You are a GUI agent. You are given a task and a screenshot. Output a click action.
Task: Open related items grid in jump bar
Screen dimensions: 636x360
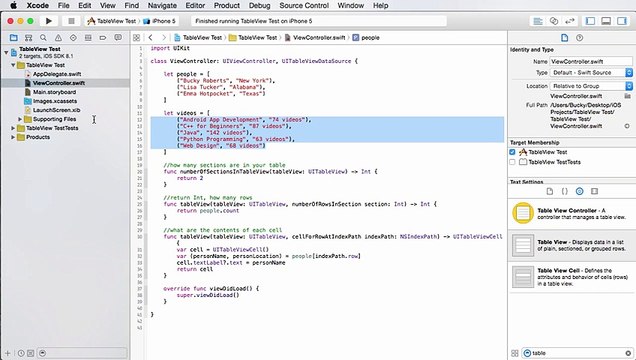click(x=137, y=38)
